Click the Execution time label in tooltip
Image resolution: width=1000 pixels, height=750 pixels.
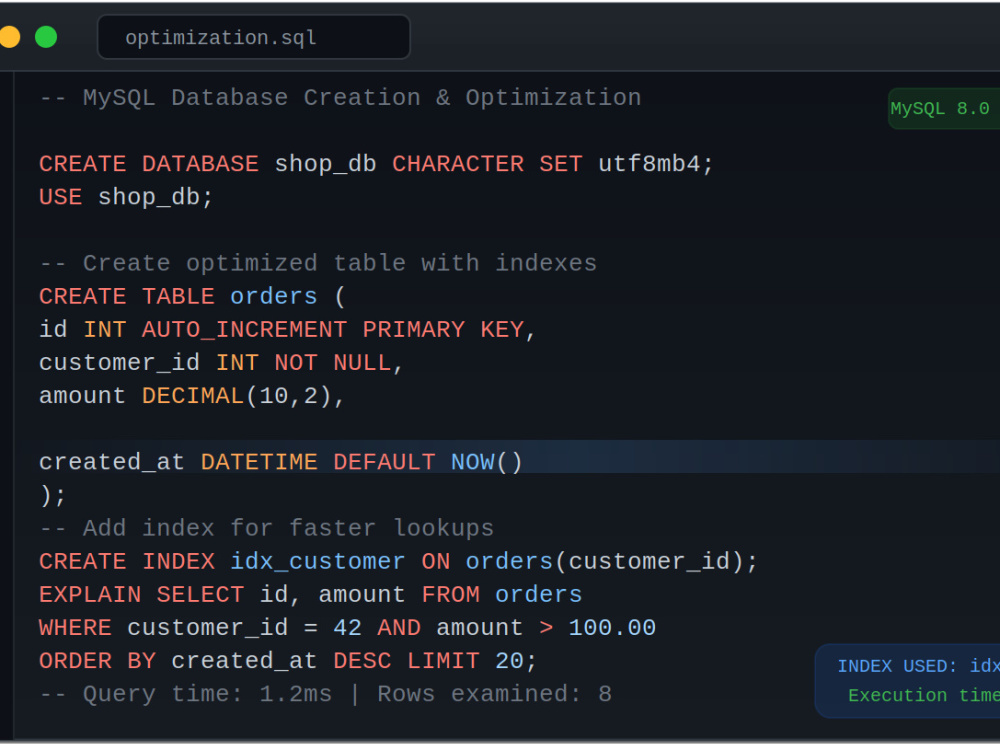pyautogui.click(x=923, y=695)
